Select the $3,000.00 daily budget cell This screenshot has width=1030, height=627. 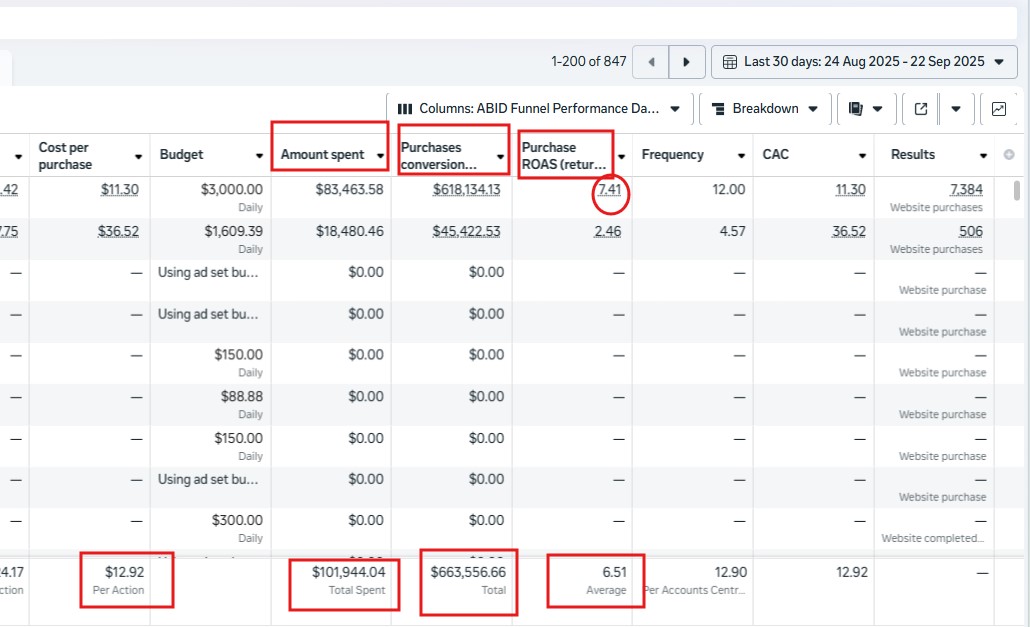(210, 197)
